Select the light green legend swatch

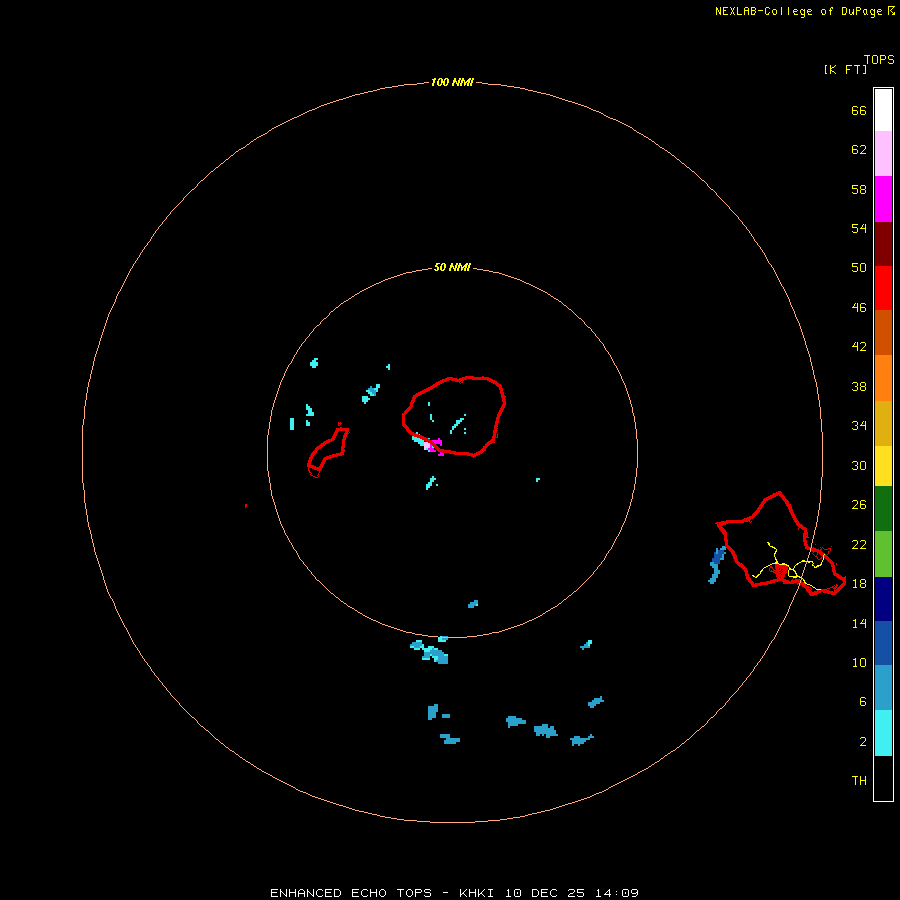pos(883,554)
